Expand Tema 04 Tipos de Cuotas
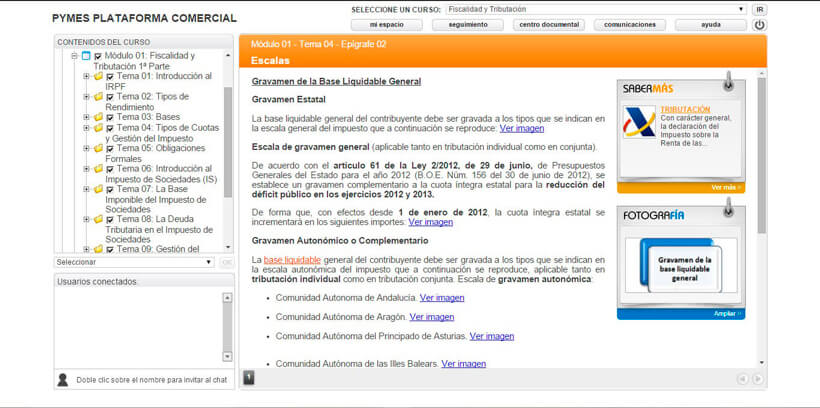This screenshot has height=408, width=820. coord(86,128)
